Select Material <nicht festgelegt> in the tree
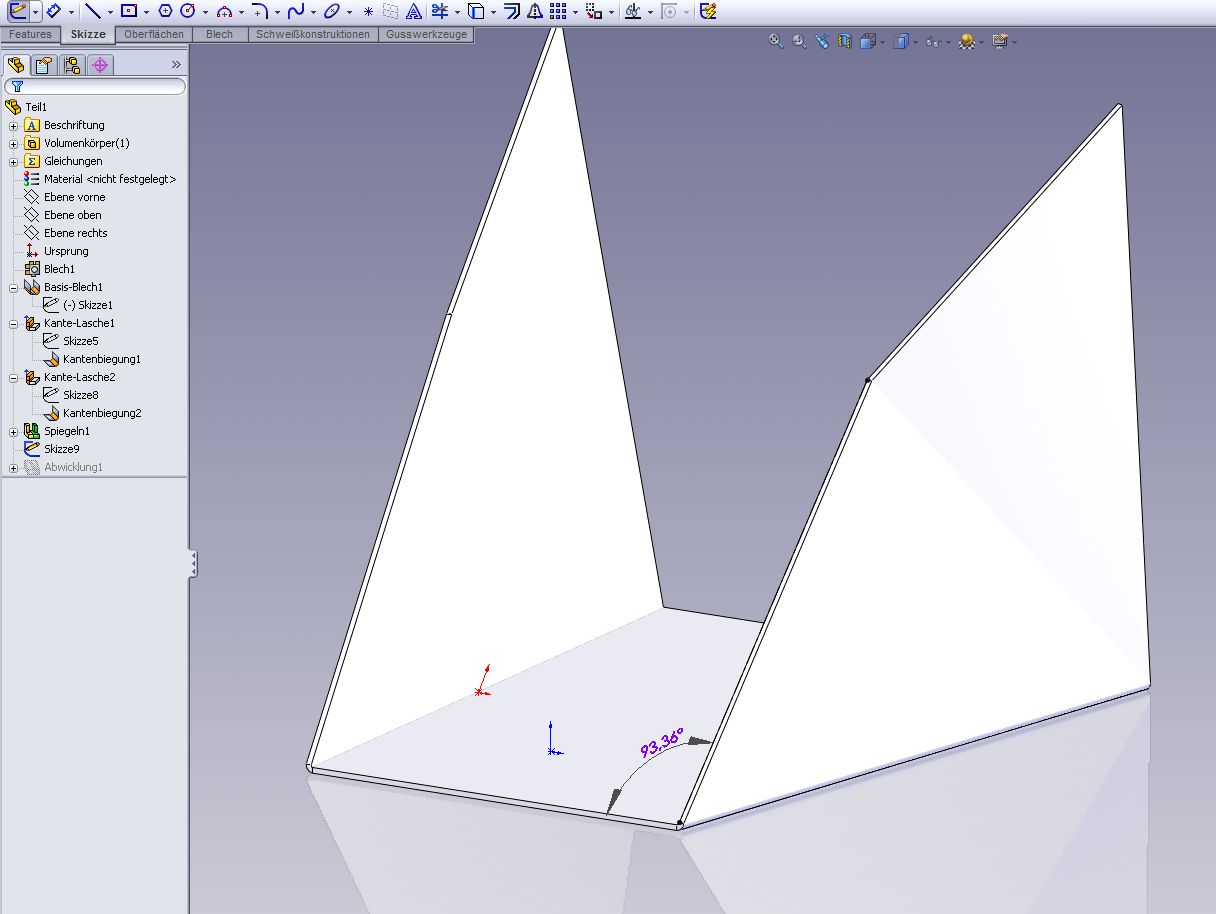The width and height of the screenshot is (1216, 914). [x=110, y=179]
